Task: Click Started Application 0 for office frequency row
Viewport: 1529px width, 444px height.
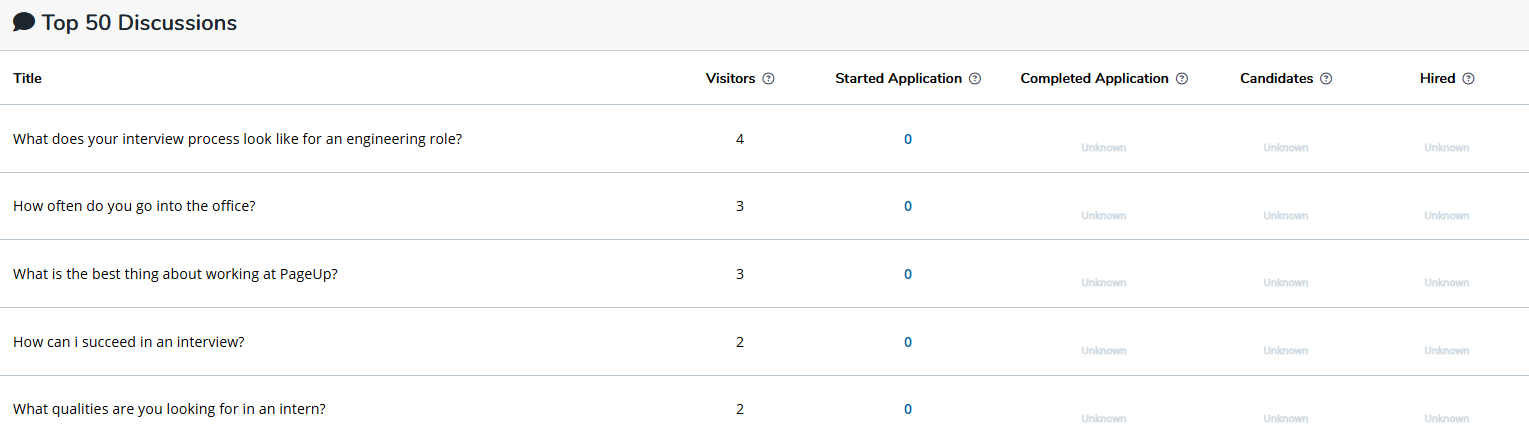Action: 908,206
